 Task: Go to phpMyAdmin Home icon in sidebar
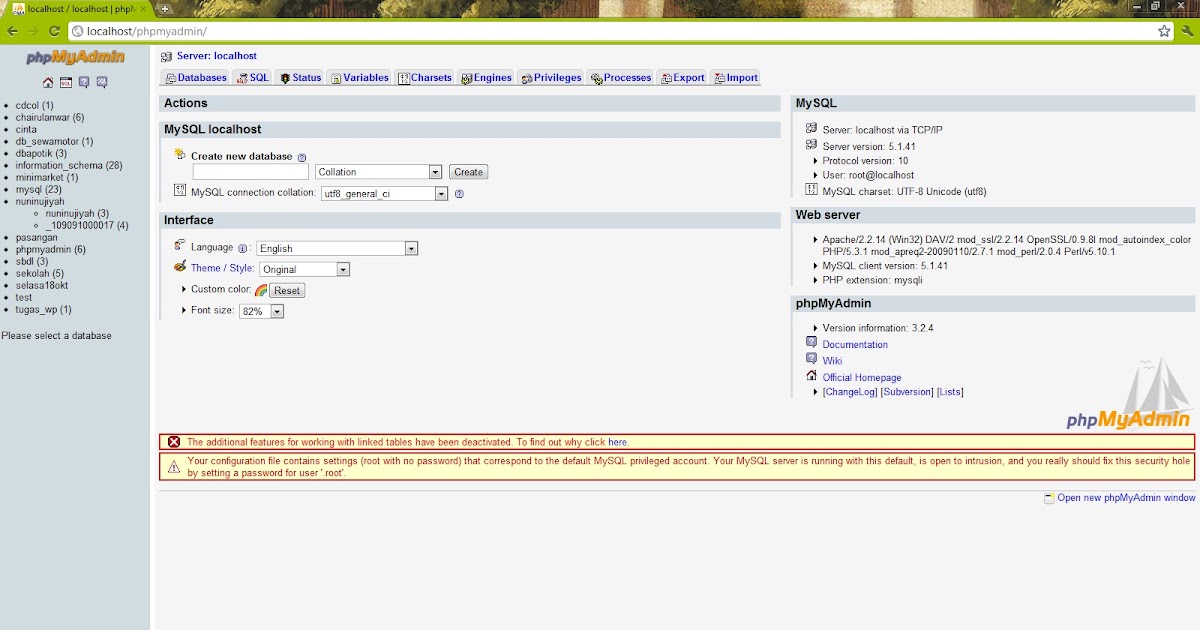(x=48, y=83)
